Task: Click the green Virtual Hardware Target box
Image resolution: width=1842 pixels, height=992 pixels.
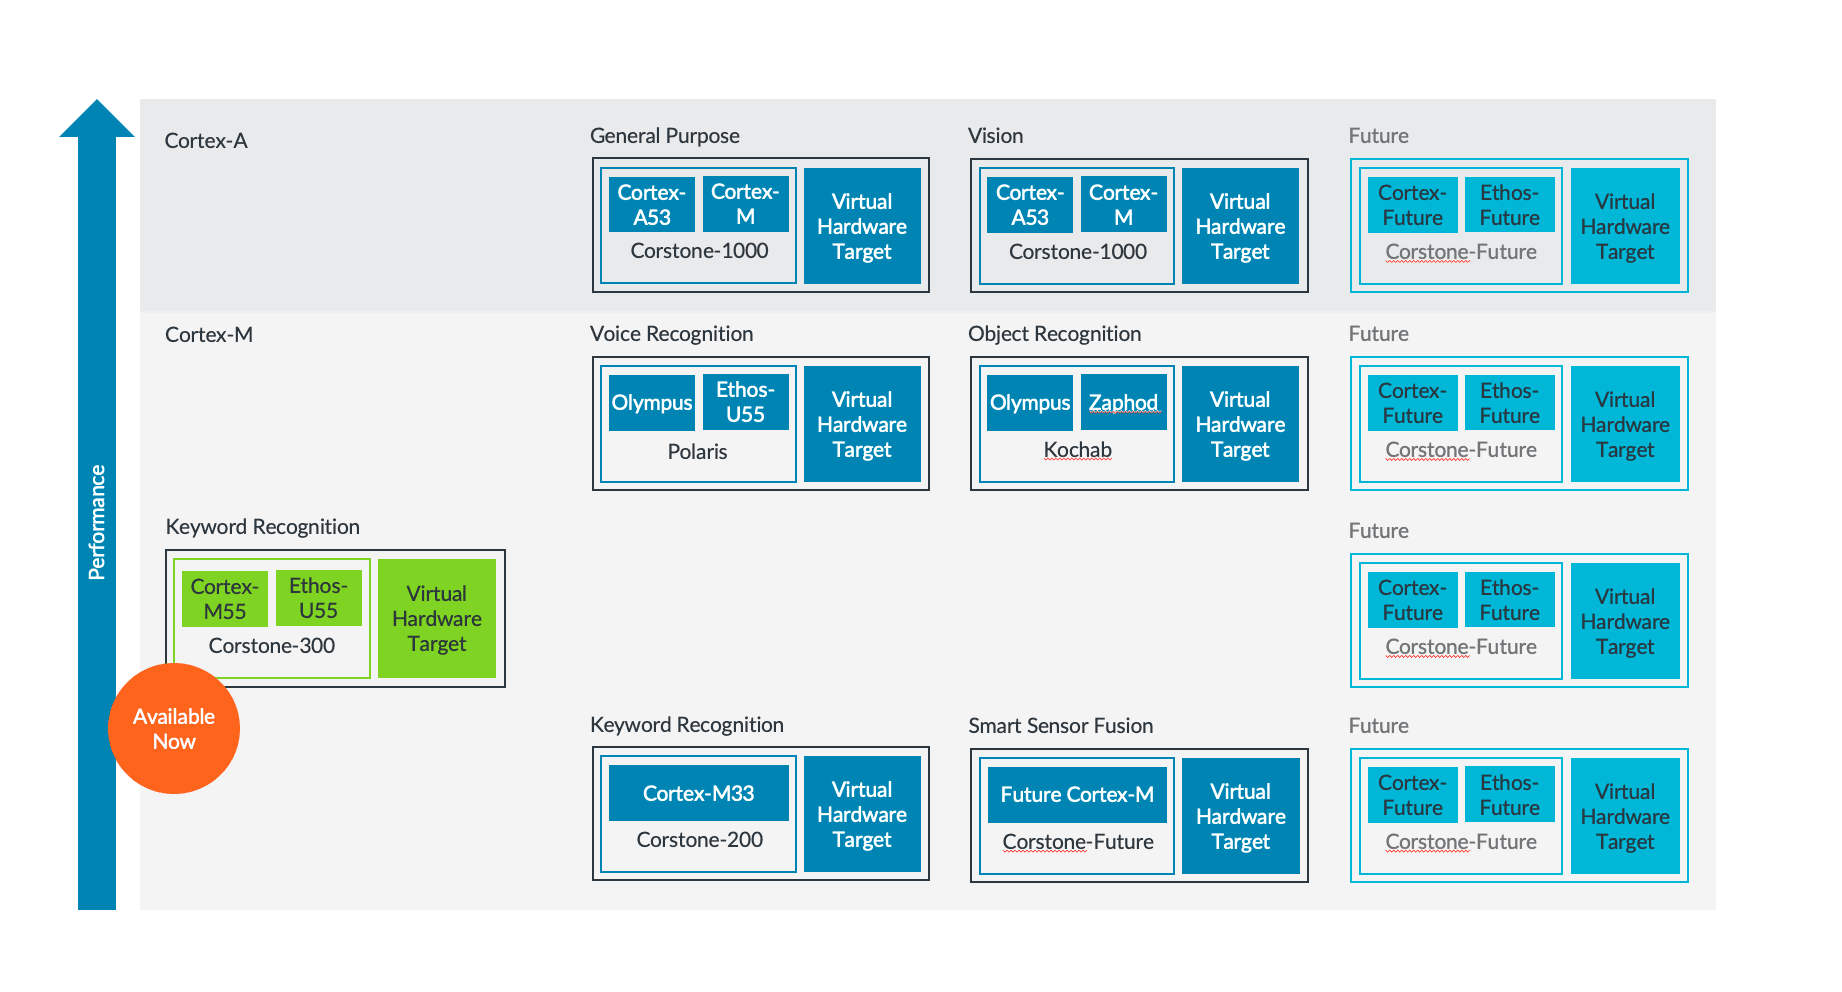Action: [x=437, y=619]
